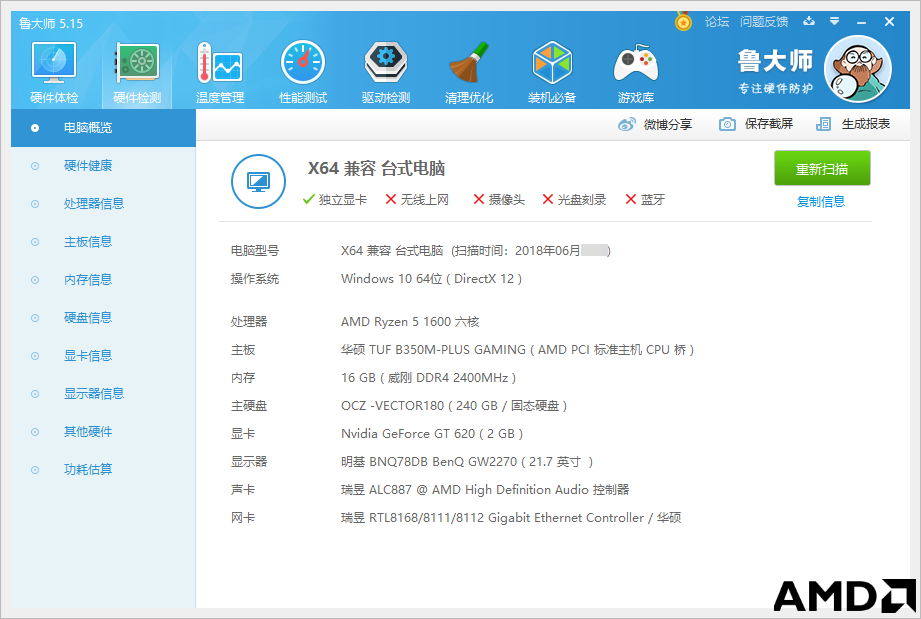This screenshot has width=921, height=619.
Task: Click the gold medal icon in title bar
Action: click(x=683, y=22)
